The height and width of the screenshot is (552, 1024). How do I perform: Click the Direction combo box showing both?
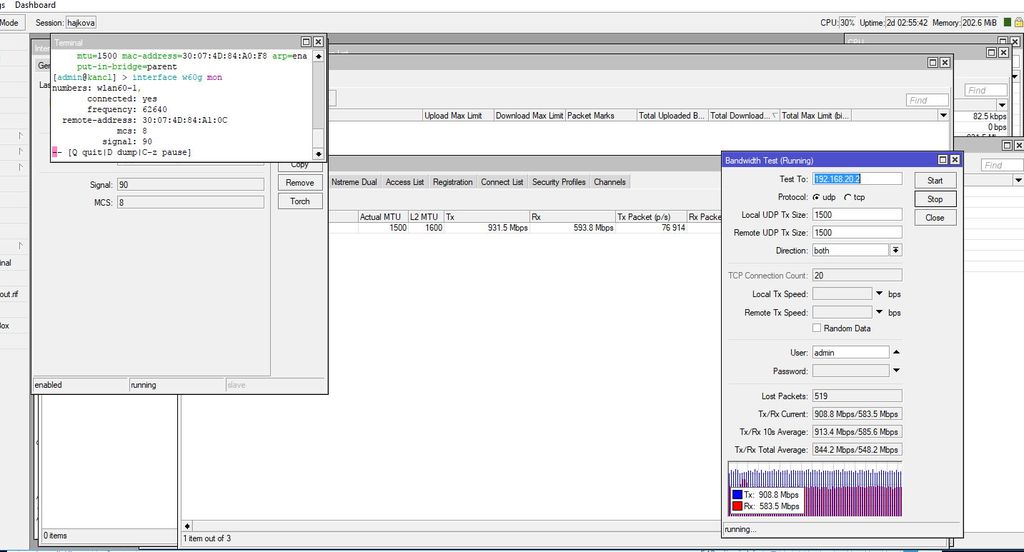pyautogui.click(x=850, y=250)
